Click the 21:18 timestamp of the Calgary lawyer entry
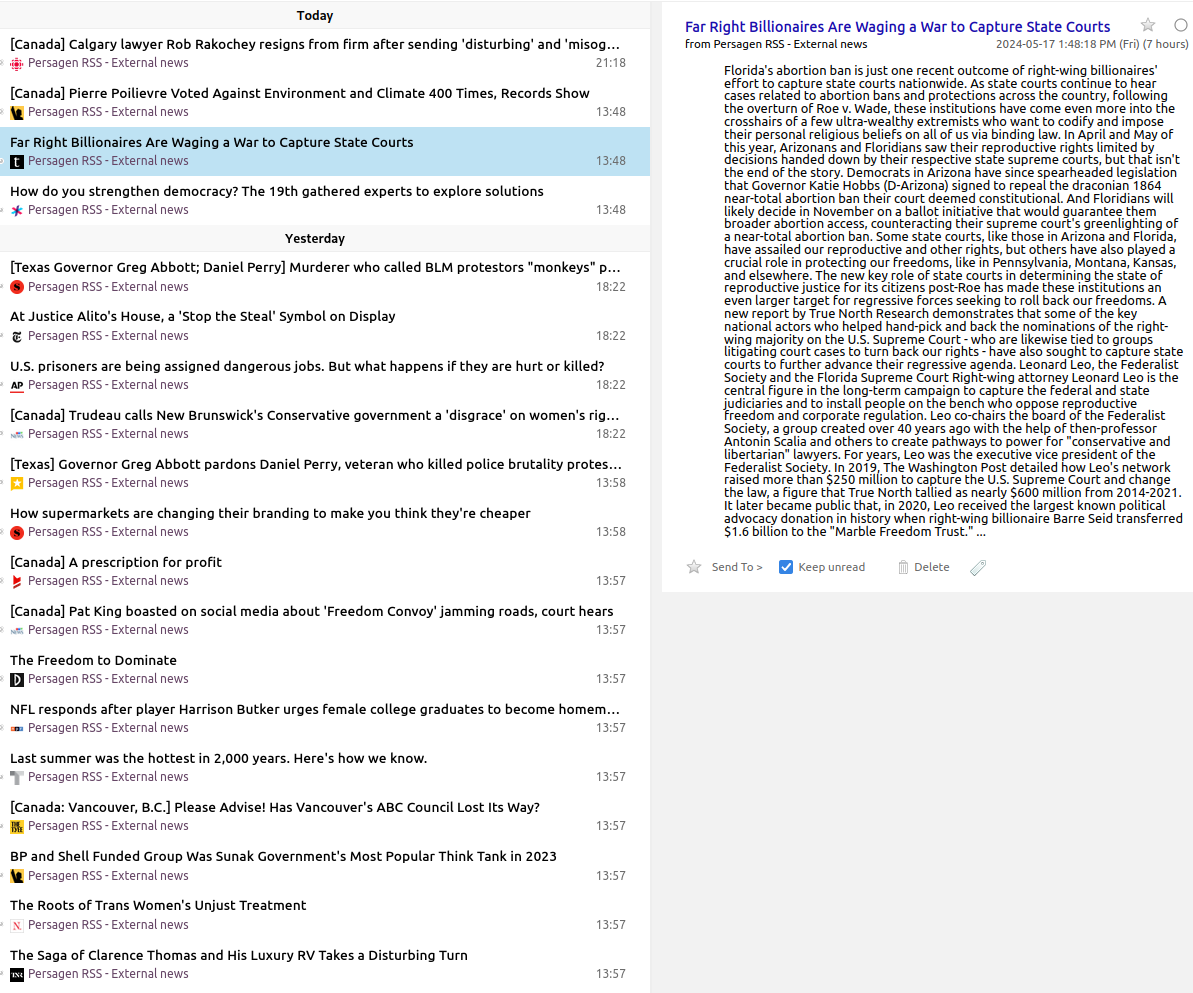Screen dimensions: 1193x993 click(x=611, y=63)
